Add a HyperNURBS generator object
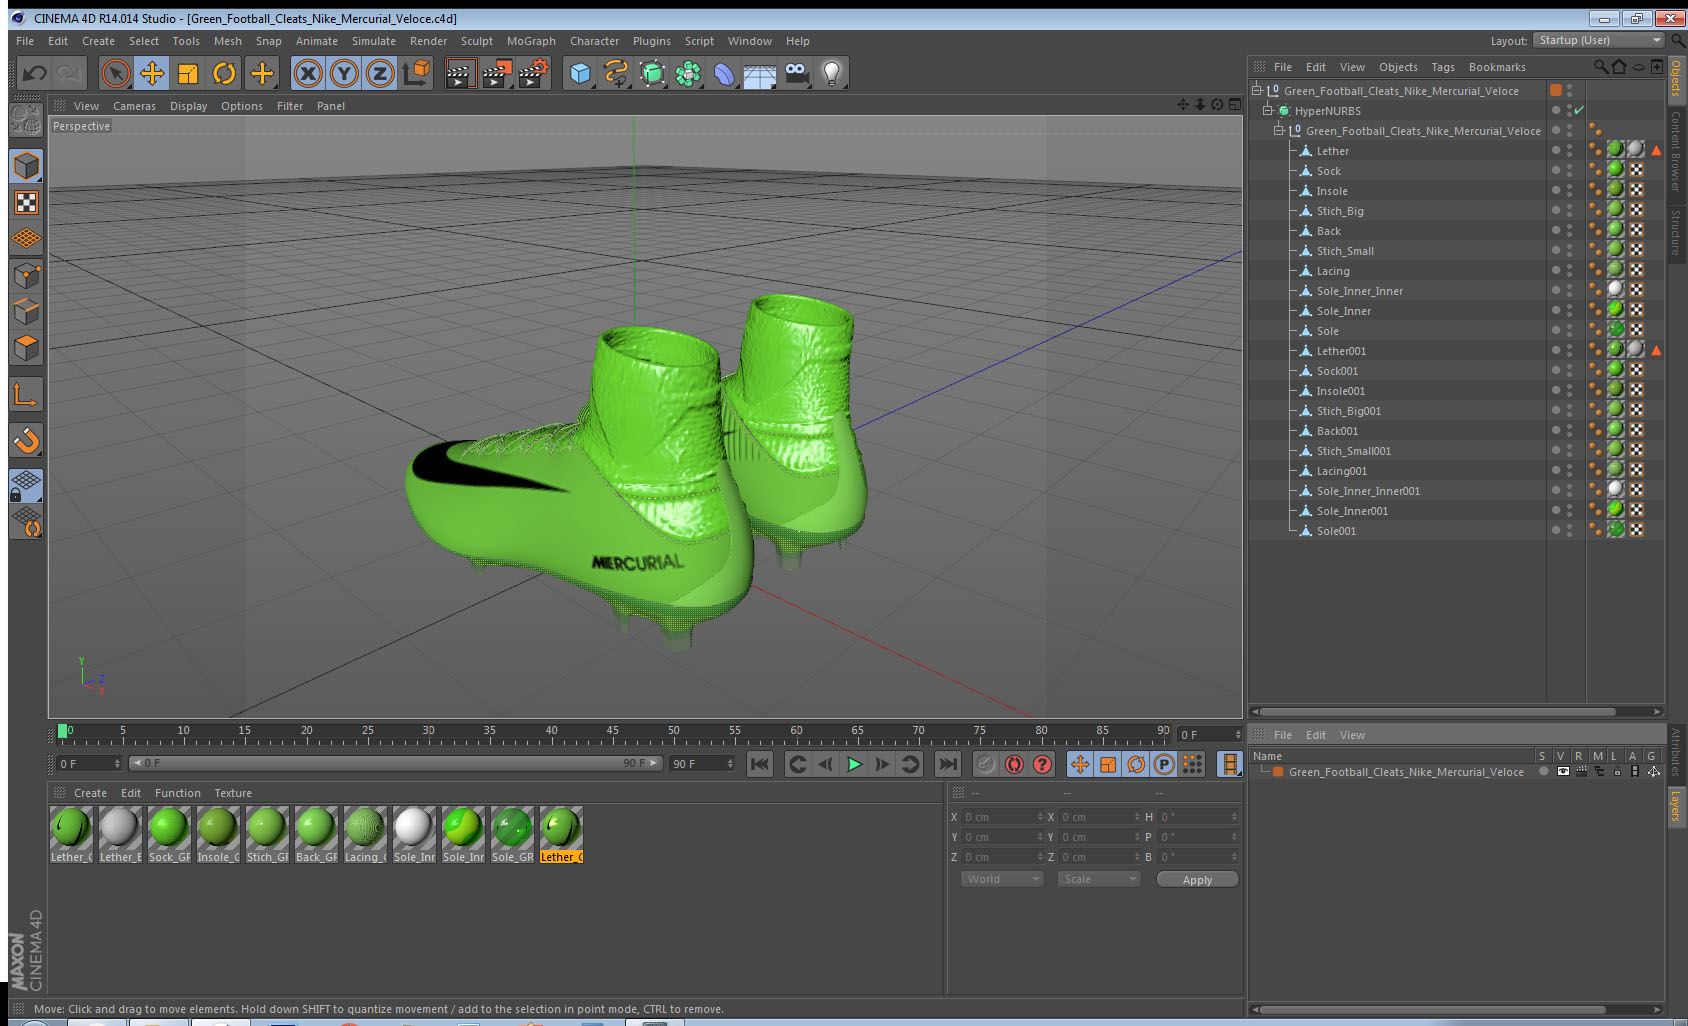This screenshot has height=1026, width=1688. pos(652,73)
